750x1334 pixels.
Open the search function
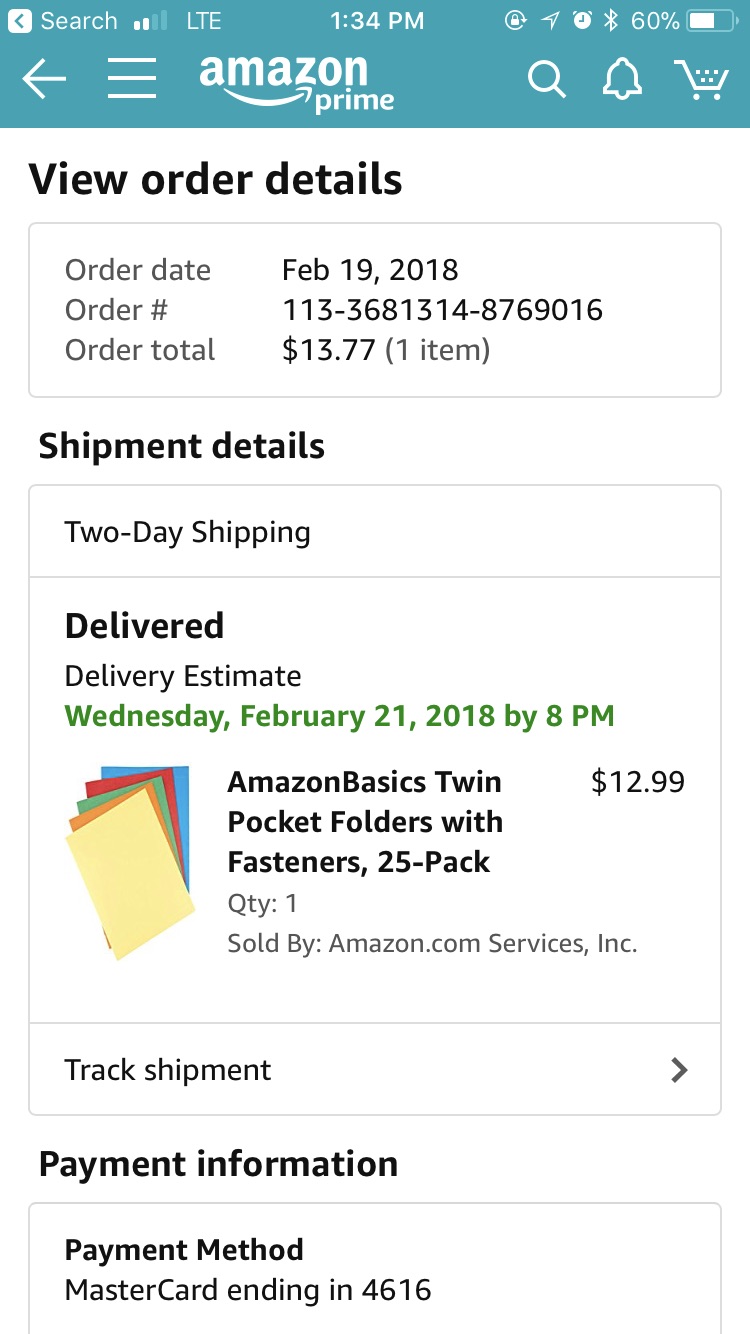[546, 79]
